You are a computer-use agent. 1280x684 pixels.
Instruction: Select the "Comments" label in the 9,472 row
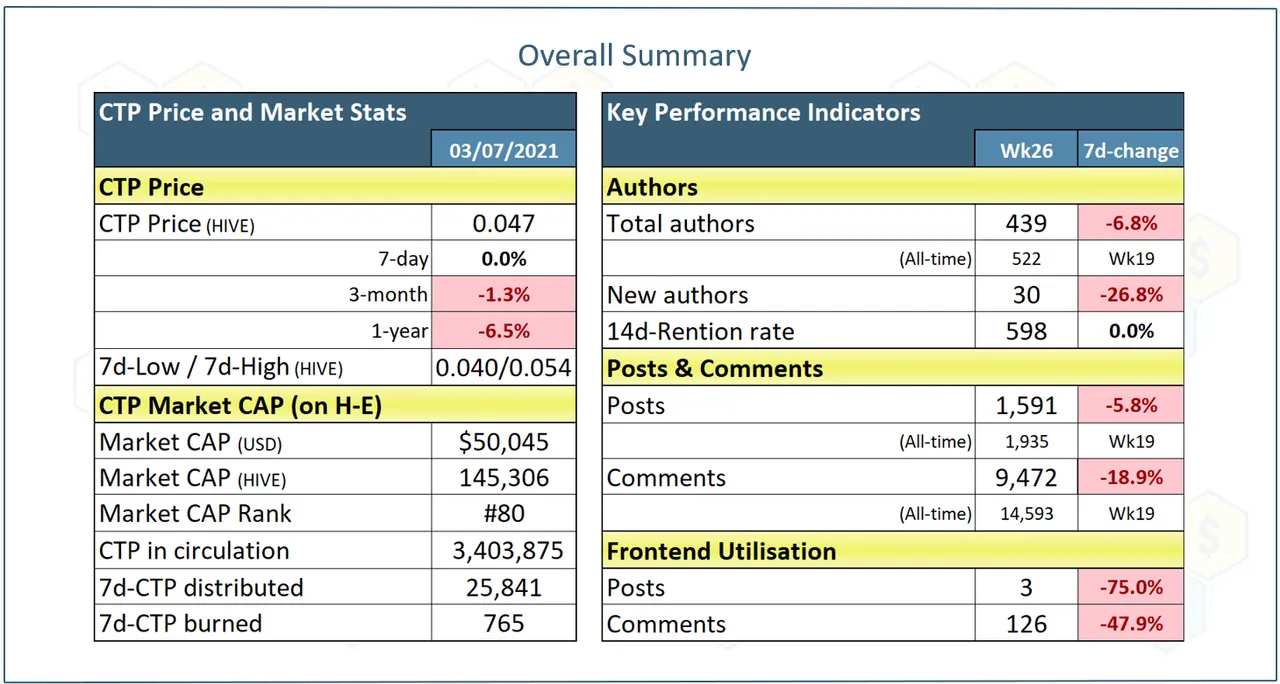click(666, 478)
